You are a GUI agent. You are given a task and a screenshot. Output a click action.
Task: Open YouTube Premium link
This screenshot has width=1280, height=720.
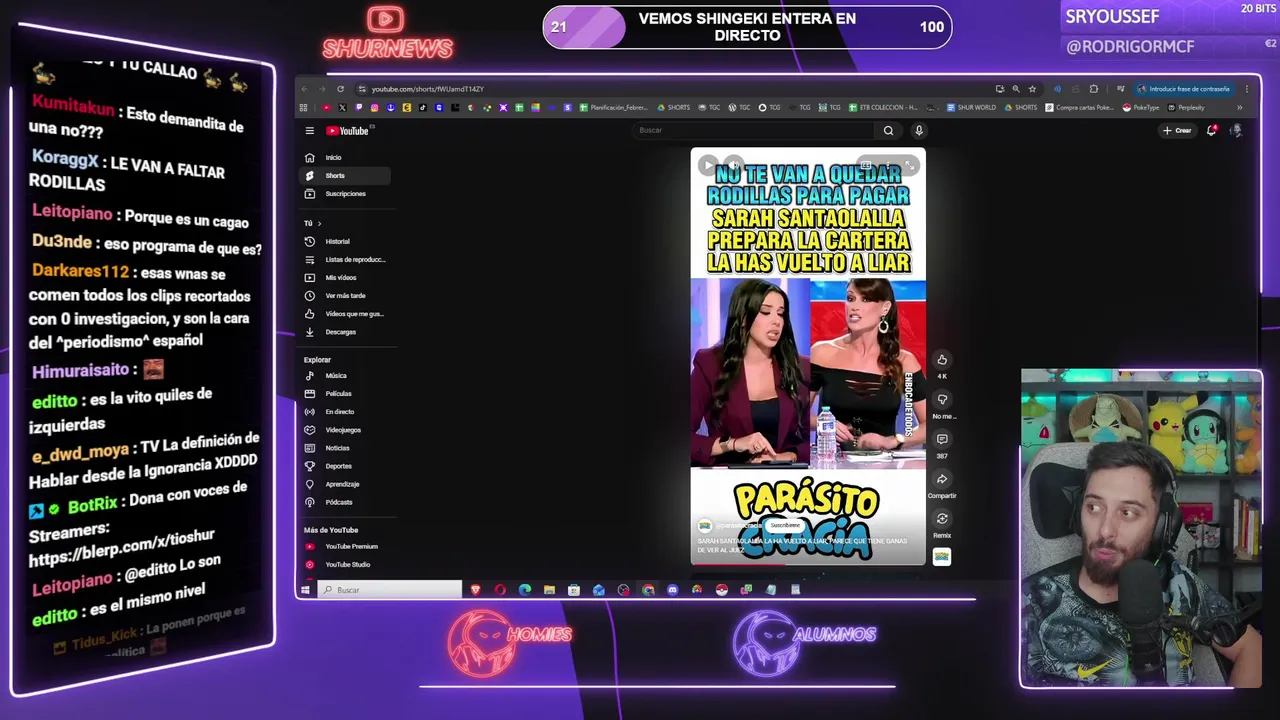click(x=346, y=546)
